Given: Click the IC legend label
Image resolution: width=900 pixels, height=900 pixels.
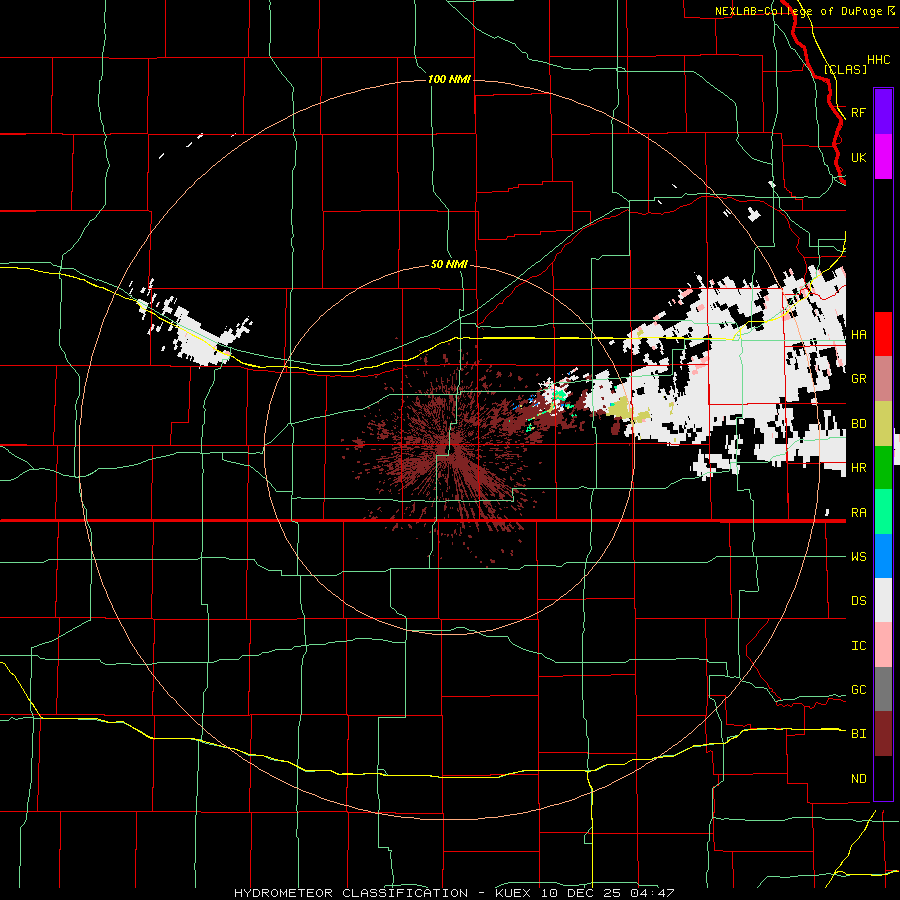Looking at the screenshot, I should point(859,646).
